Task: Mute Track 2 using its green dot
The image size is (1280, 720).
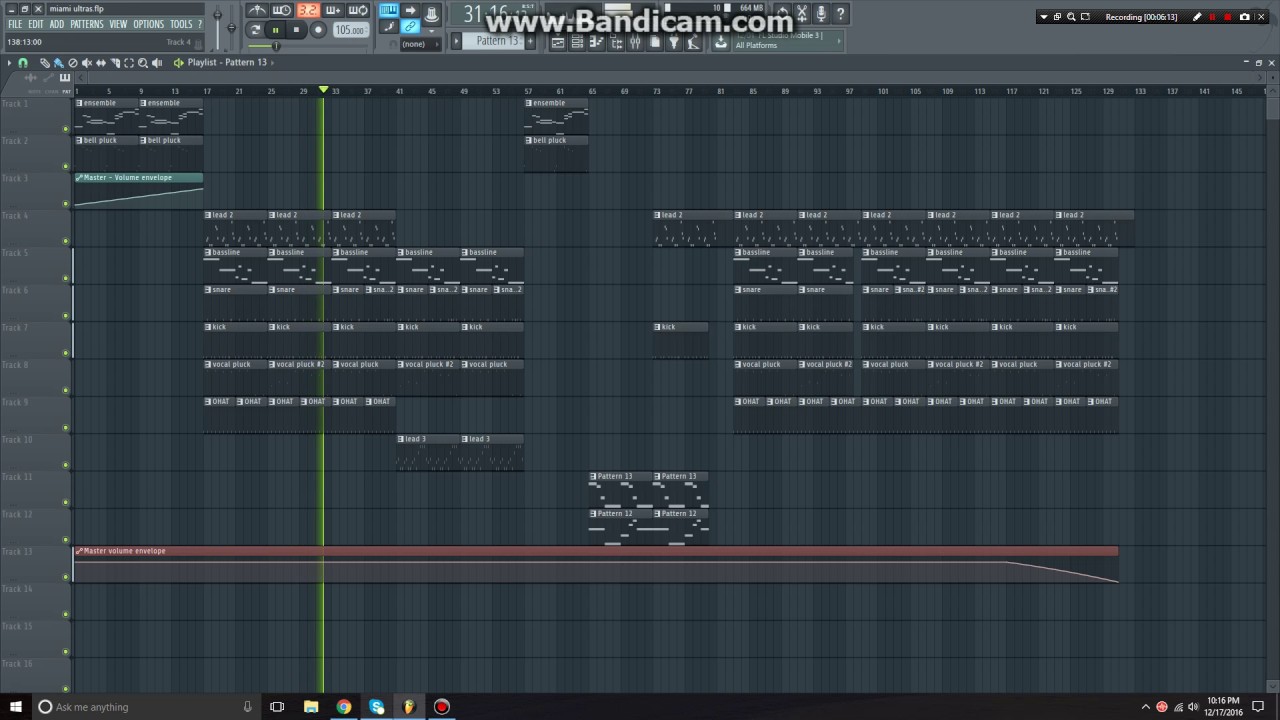Action: 66,166
